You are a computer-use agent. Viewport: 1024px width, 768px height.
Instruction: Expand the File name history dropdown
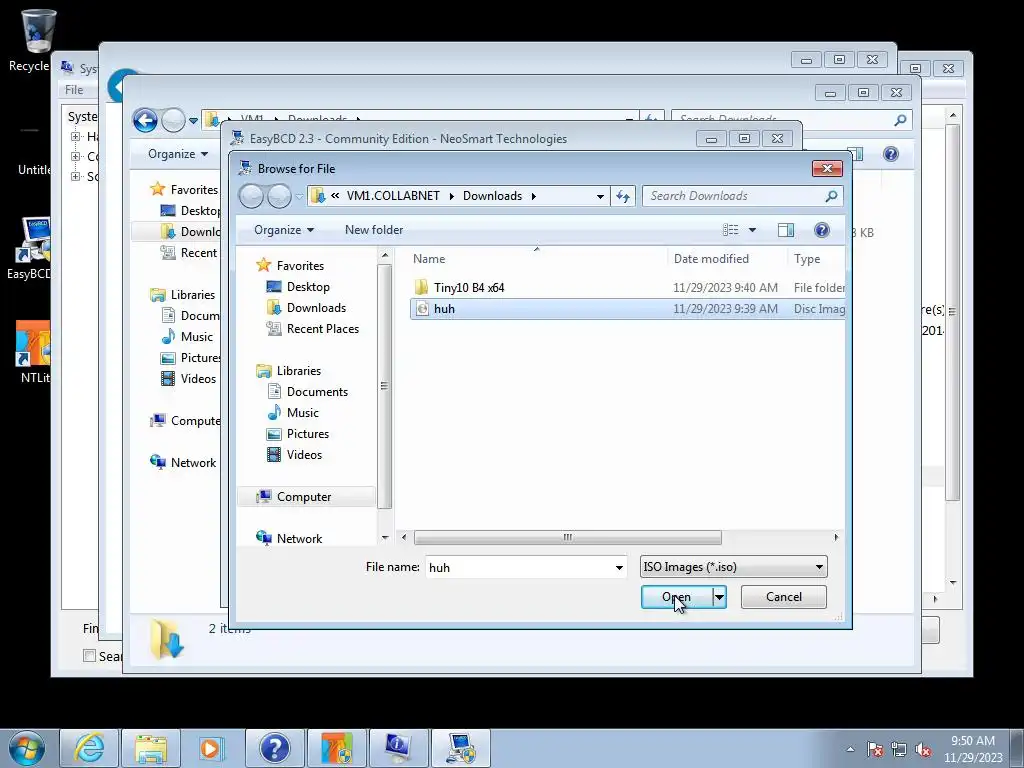(619, 568)
